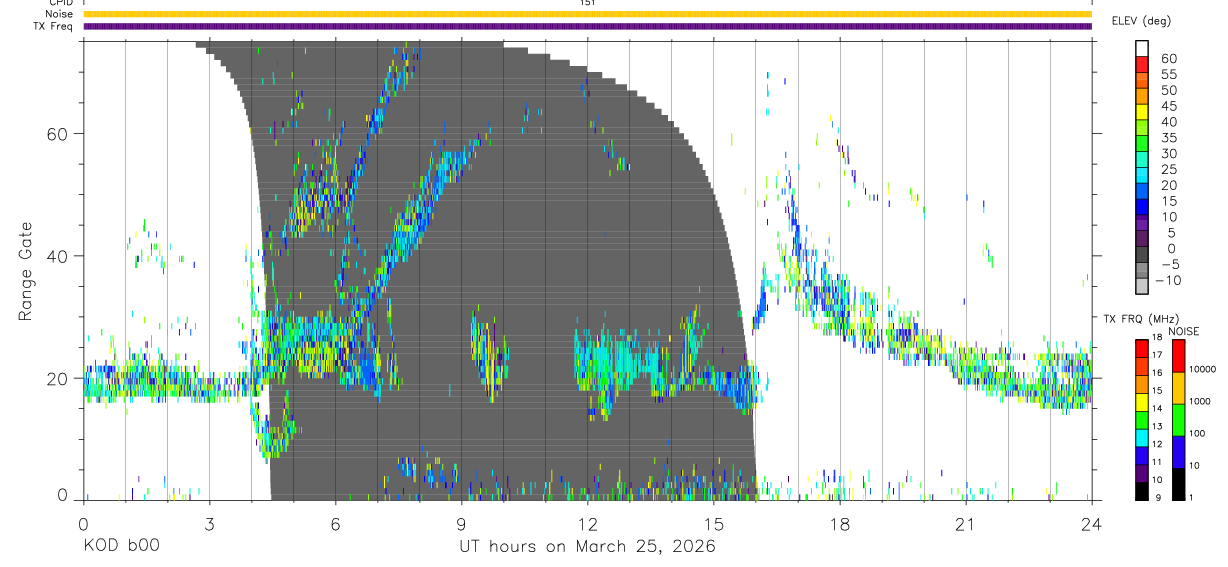The height and width of the screenshot is (567, 1228).
Task: Select the yellow 1000–10000 NOISE swatch
Action: (1178, 388)
